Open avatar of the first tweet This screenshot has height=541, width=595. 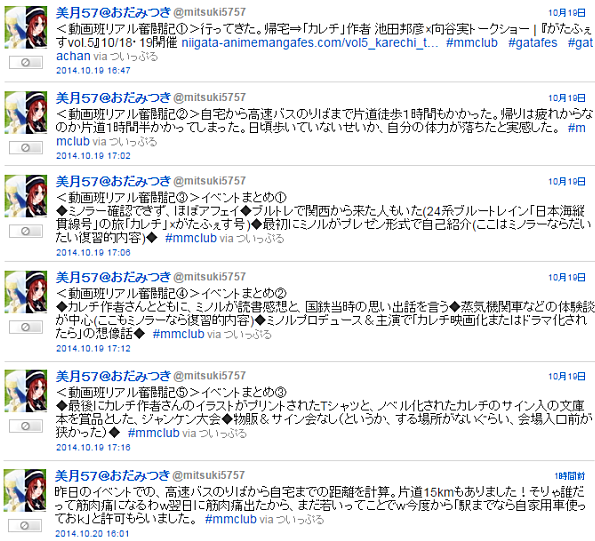tap(26, 27)
